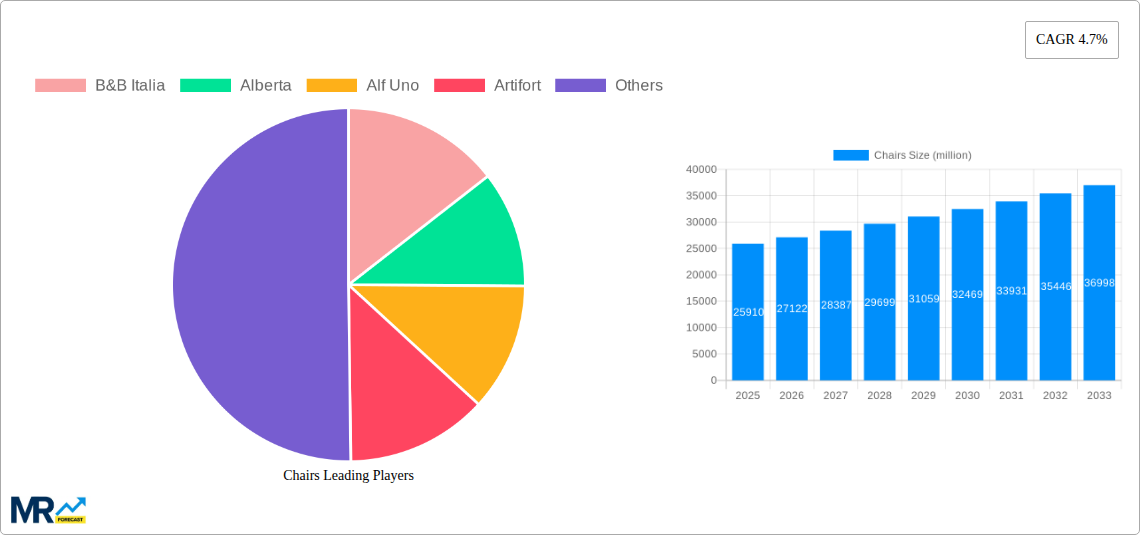This screenshot has width=1140, height=535.
Task: Click the 30000 y-axis label
Action: pos(702,222)
